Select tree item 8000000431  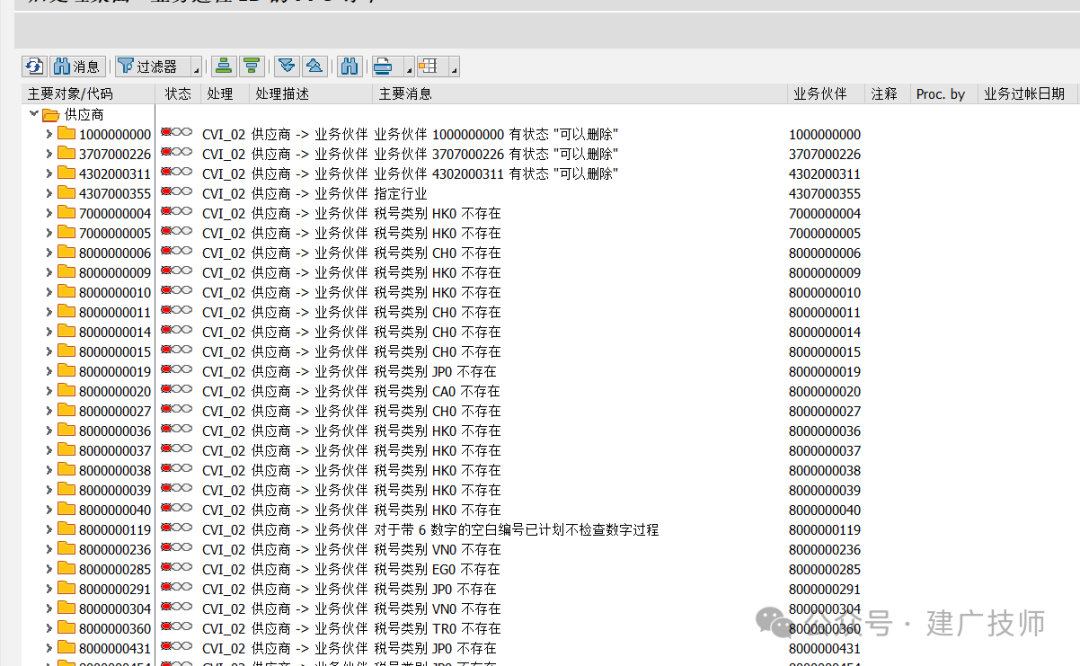click(114, 649)
